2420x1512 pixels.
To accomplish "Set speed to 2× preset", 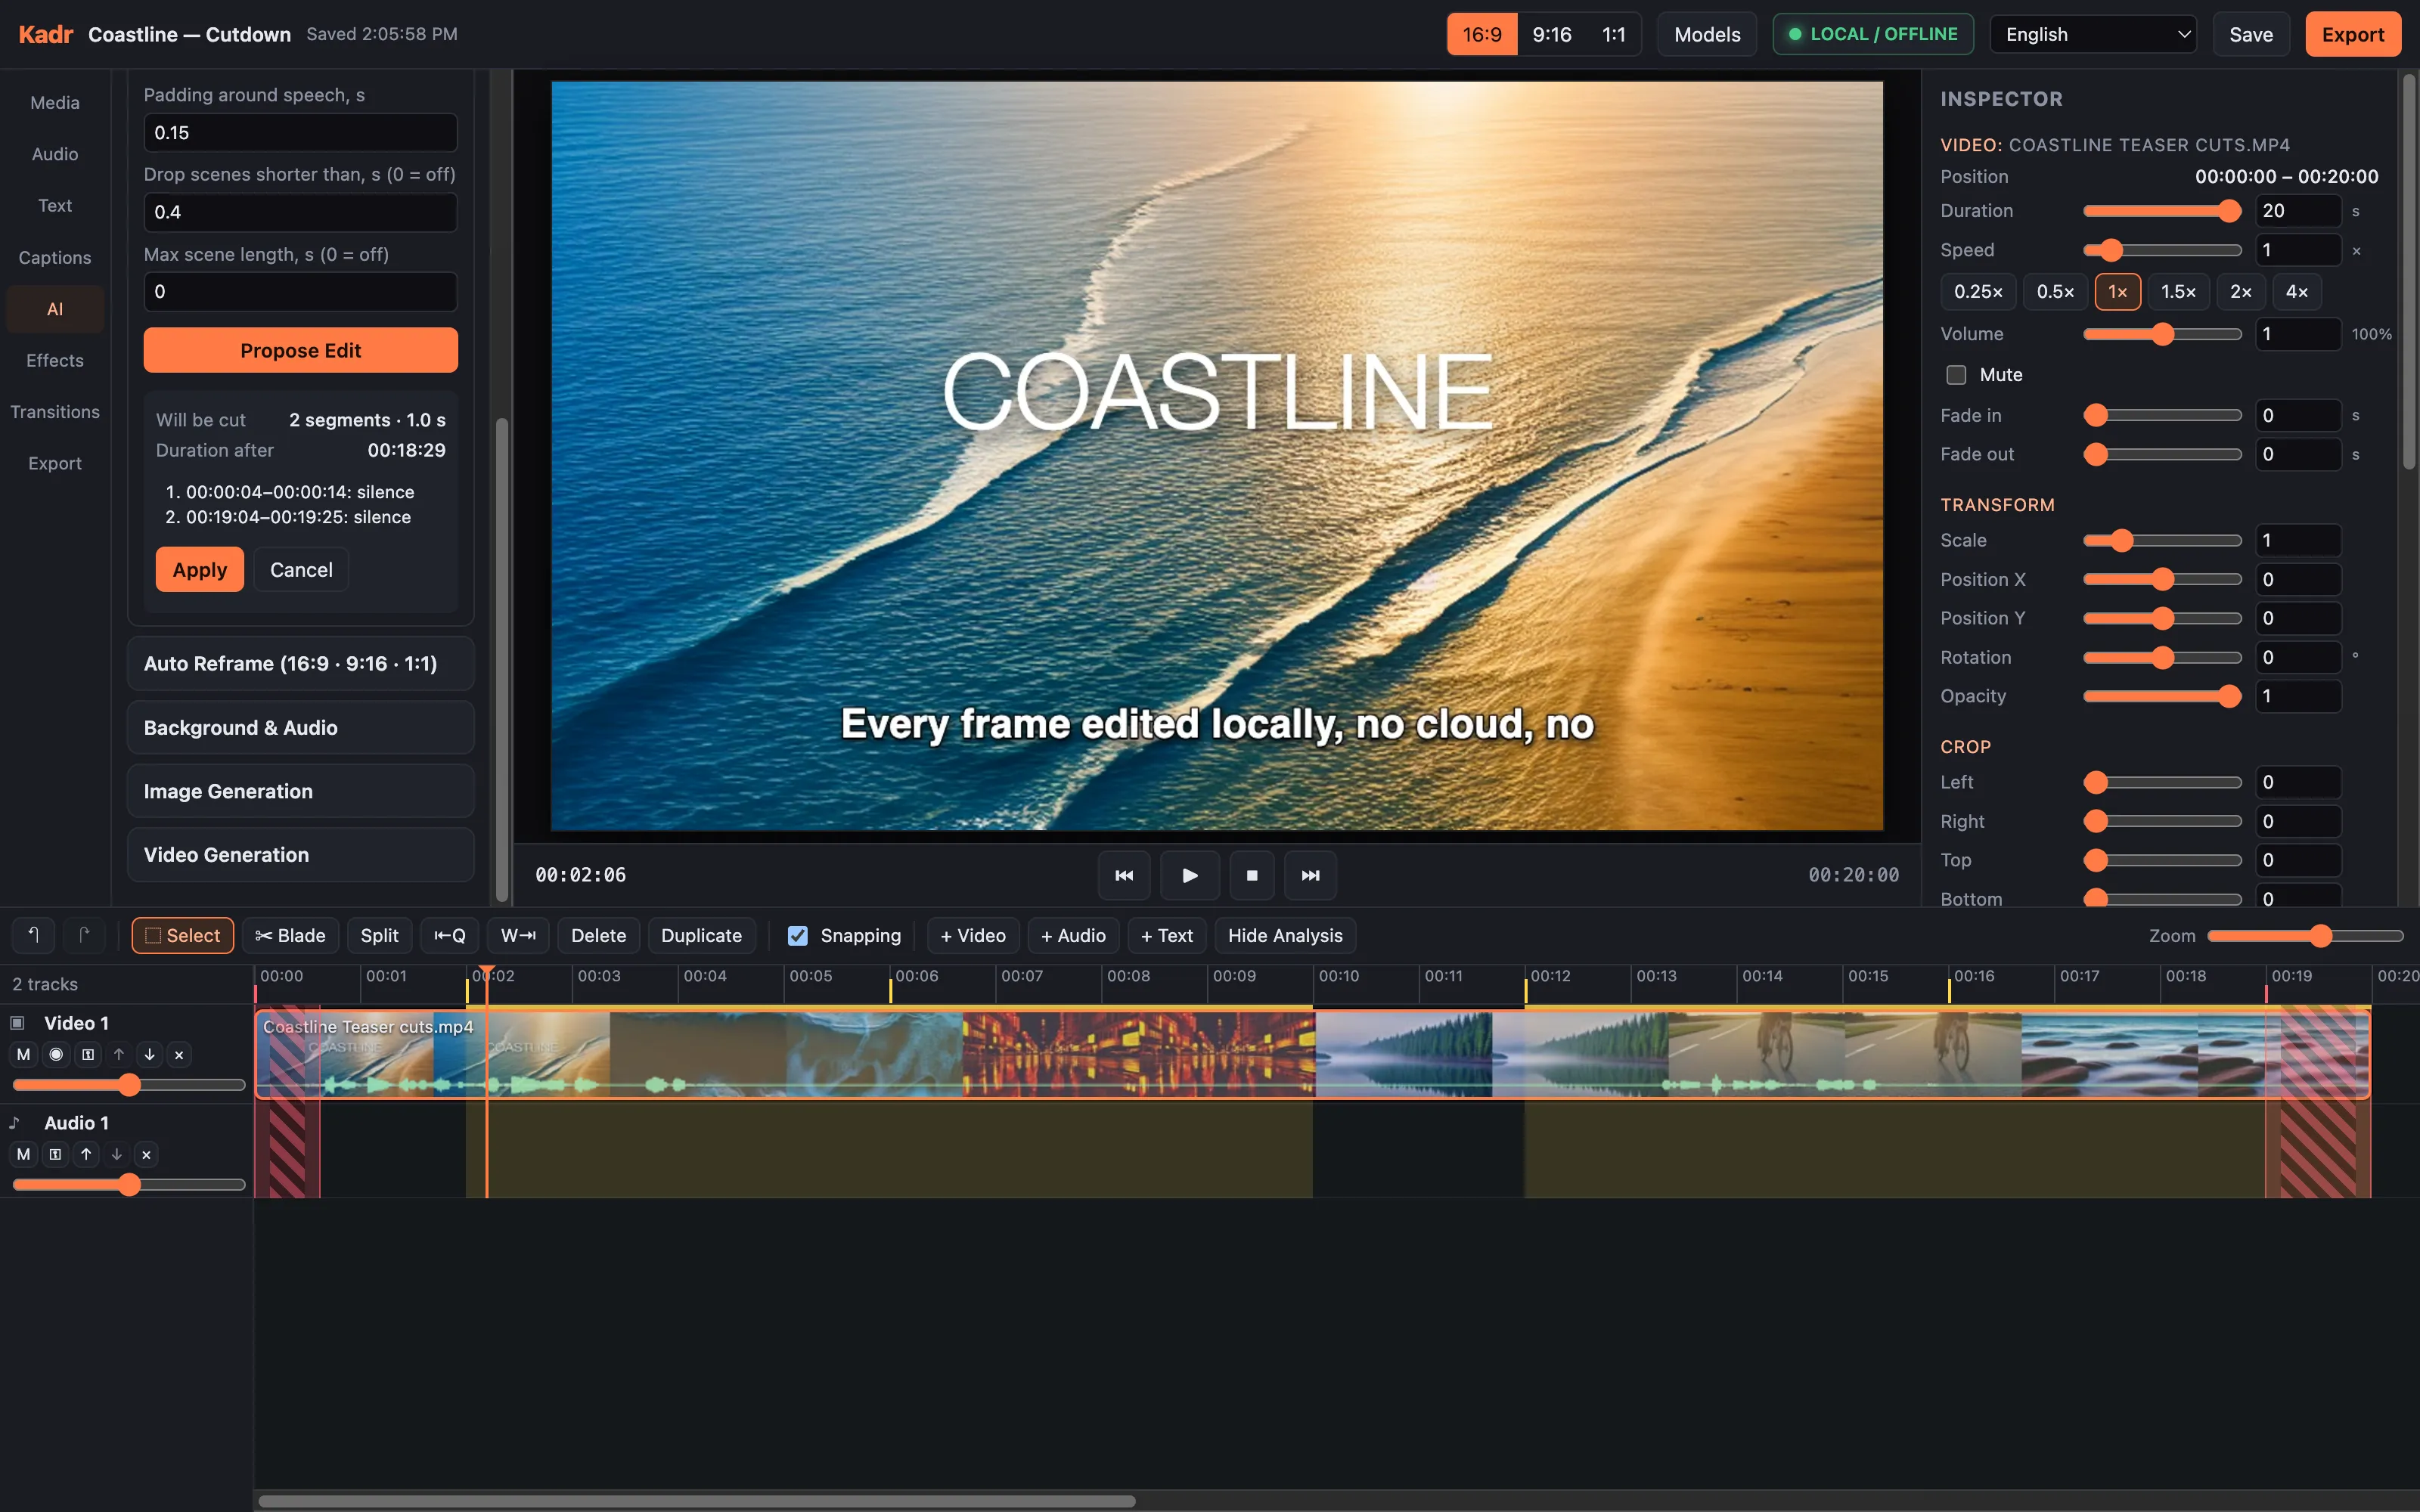I will click(2240, 291).
